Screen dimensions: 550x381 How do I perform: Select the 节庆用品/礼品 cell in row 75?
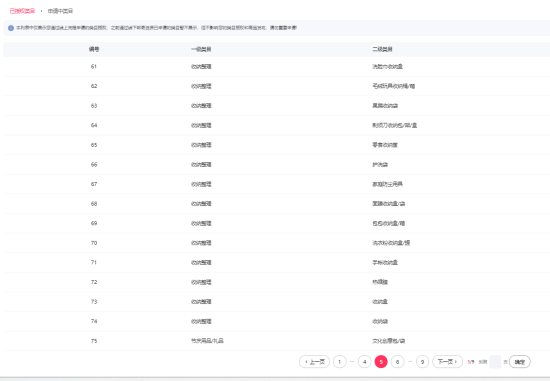coord(207,341)
